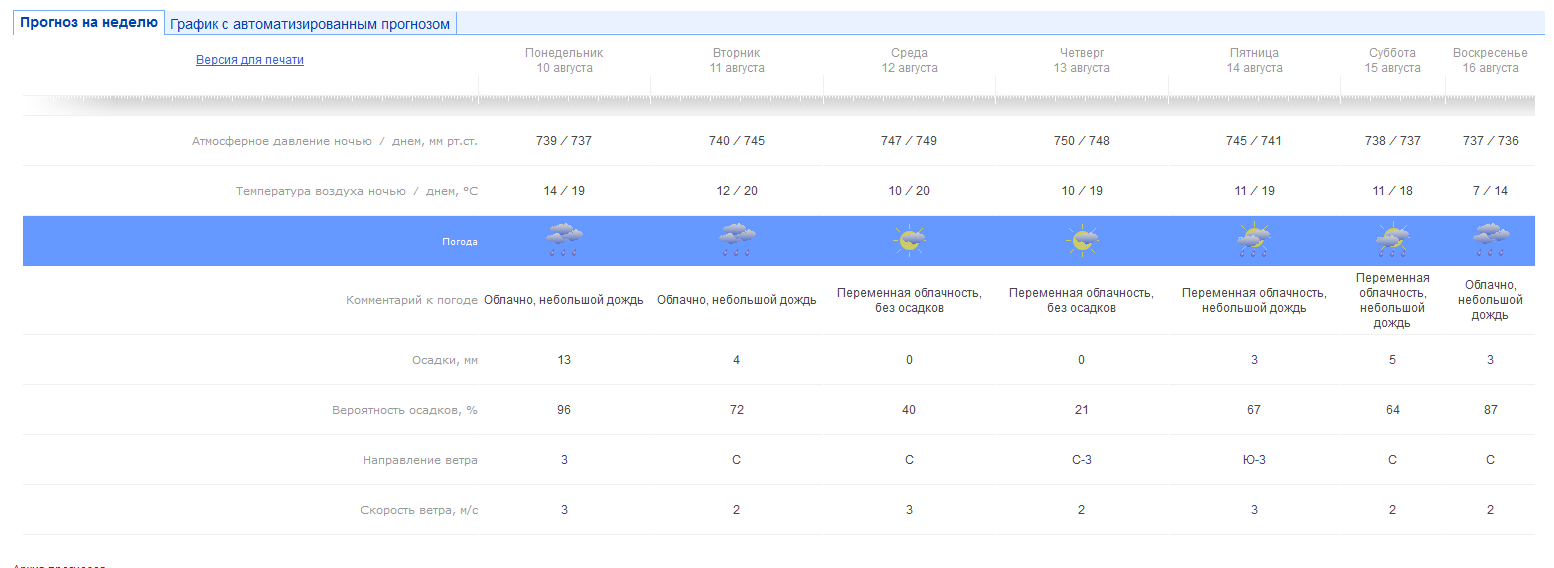
Task: Select the Вторник 11 августа column header
Action: point(737,60)
